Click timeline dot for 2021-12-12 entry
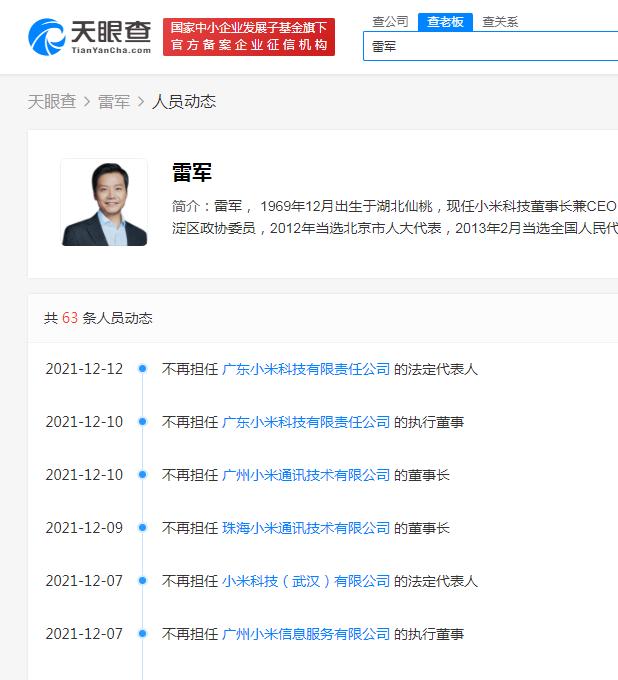The image size is (618, 680). point(142,369)
